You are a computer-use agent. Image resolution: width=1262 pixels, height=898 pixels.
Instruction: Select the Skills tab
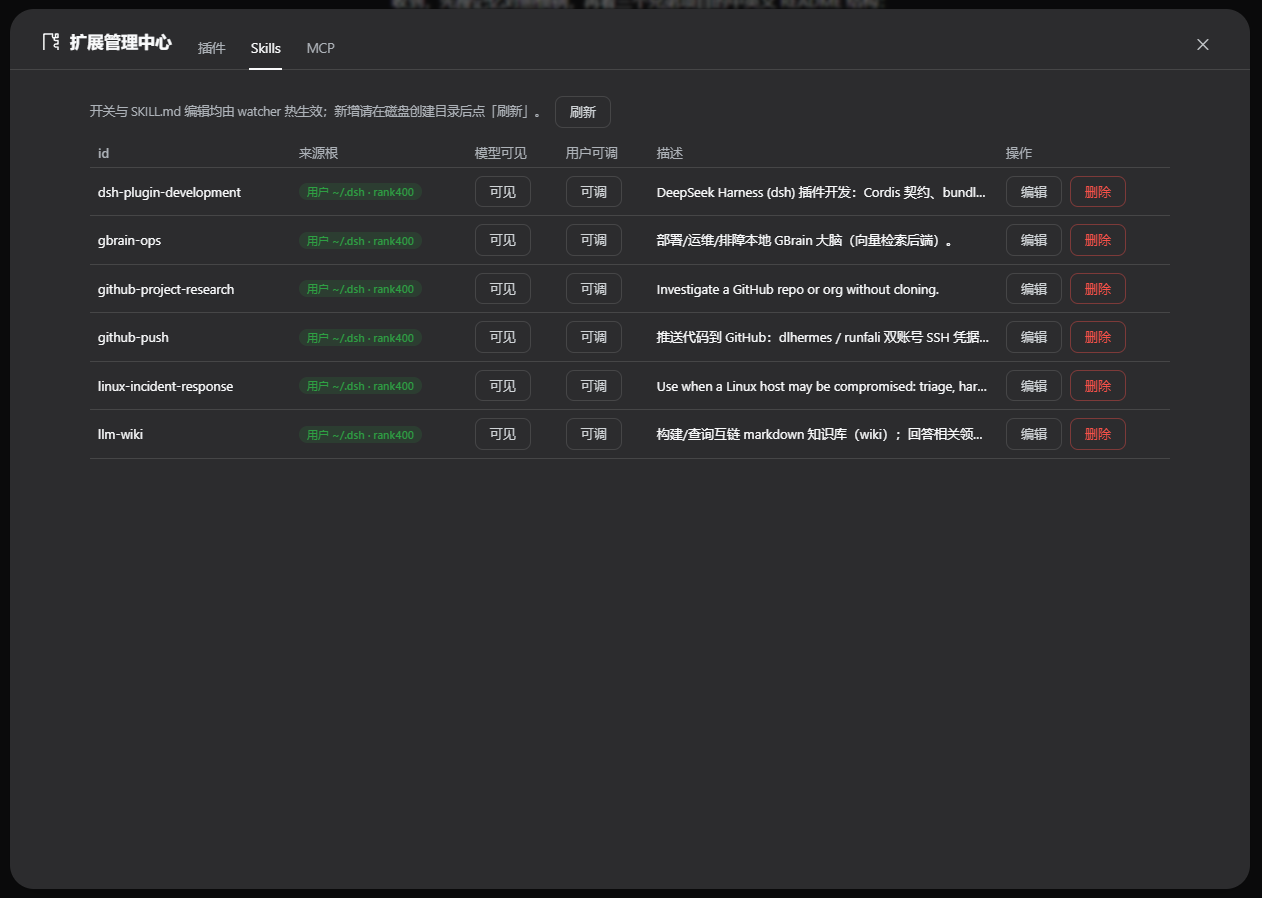click(x=266, y=48)
